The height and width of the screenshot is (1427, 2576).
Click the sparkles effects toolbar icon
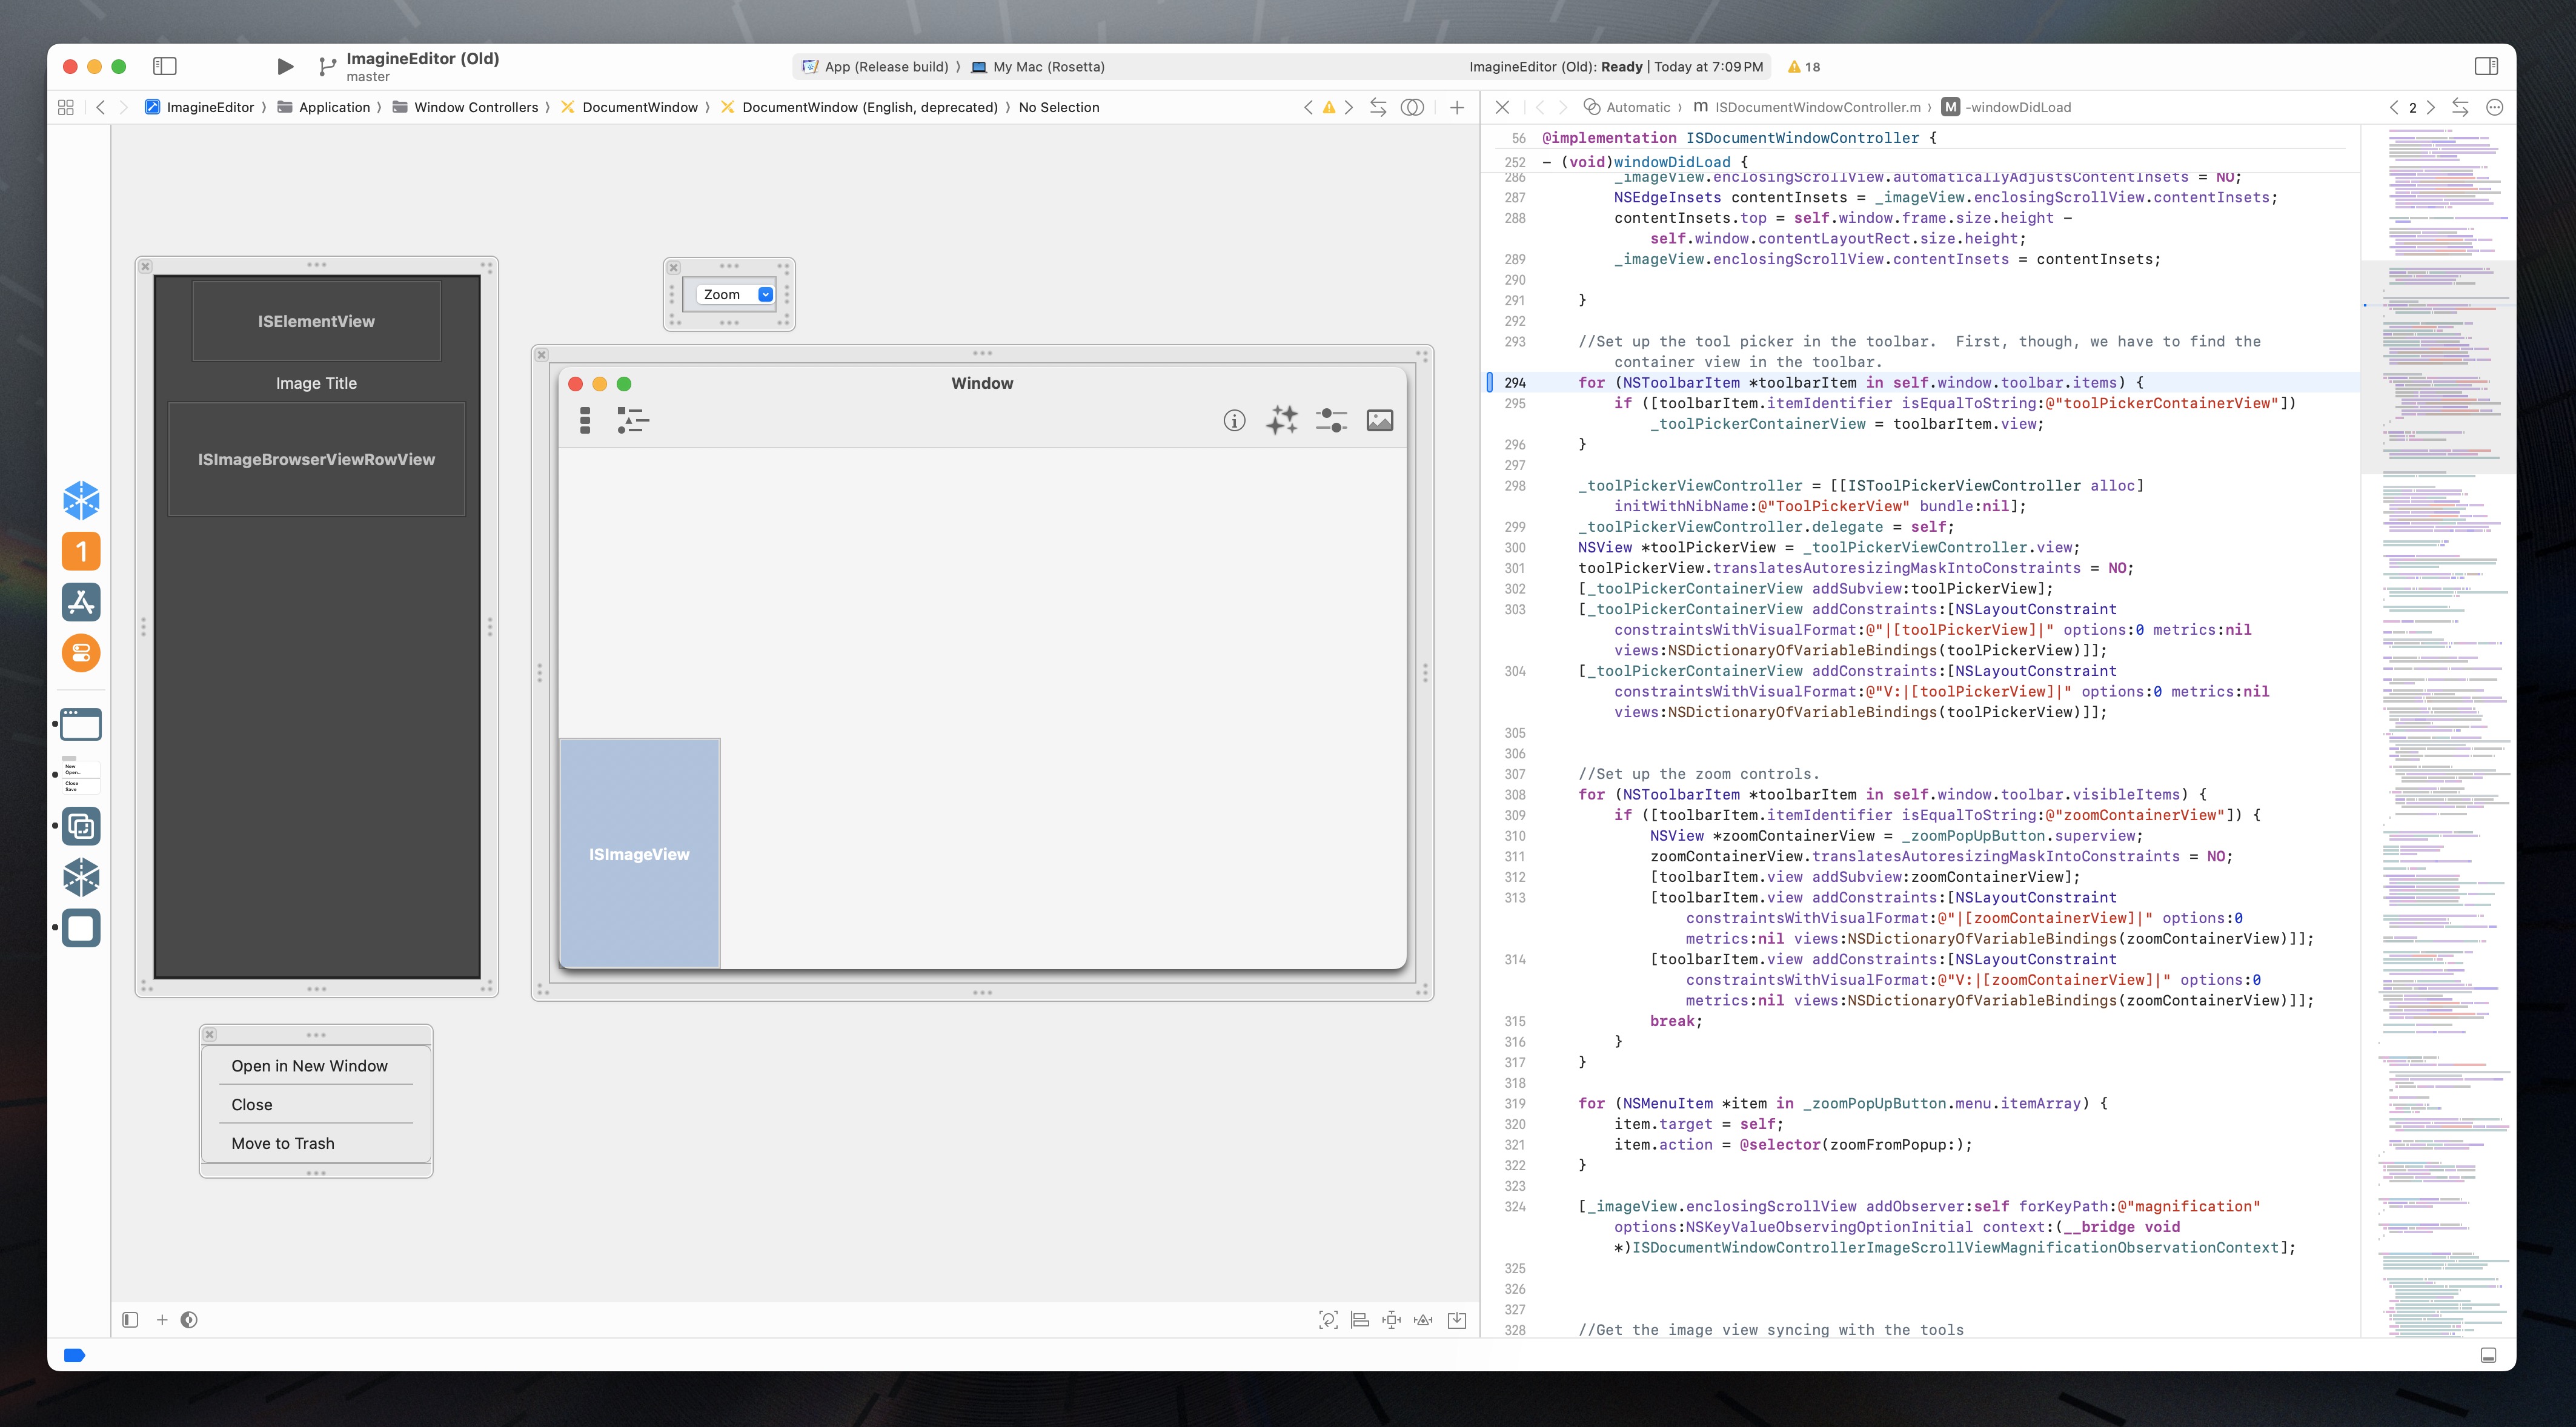pyautogui.click(x=1282, y=421)
